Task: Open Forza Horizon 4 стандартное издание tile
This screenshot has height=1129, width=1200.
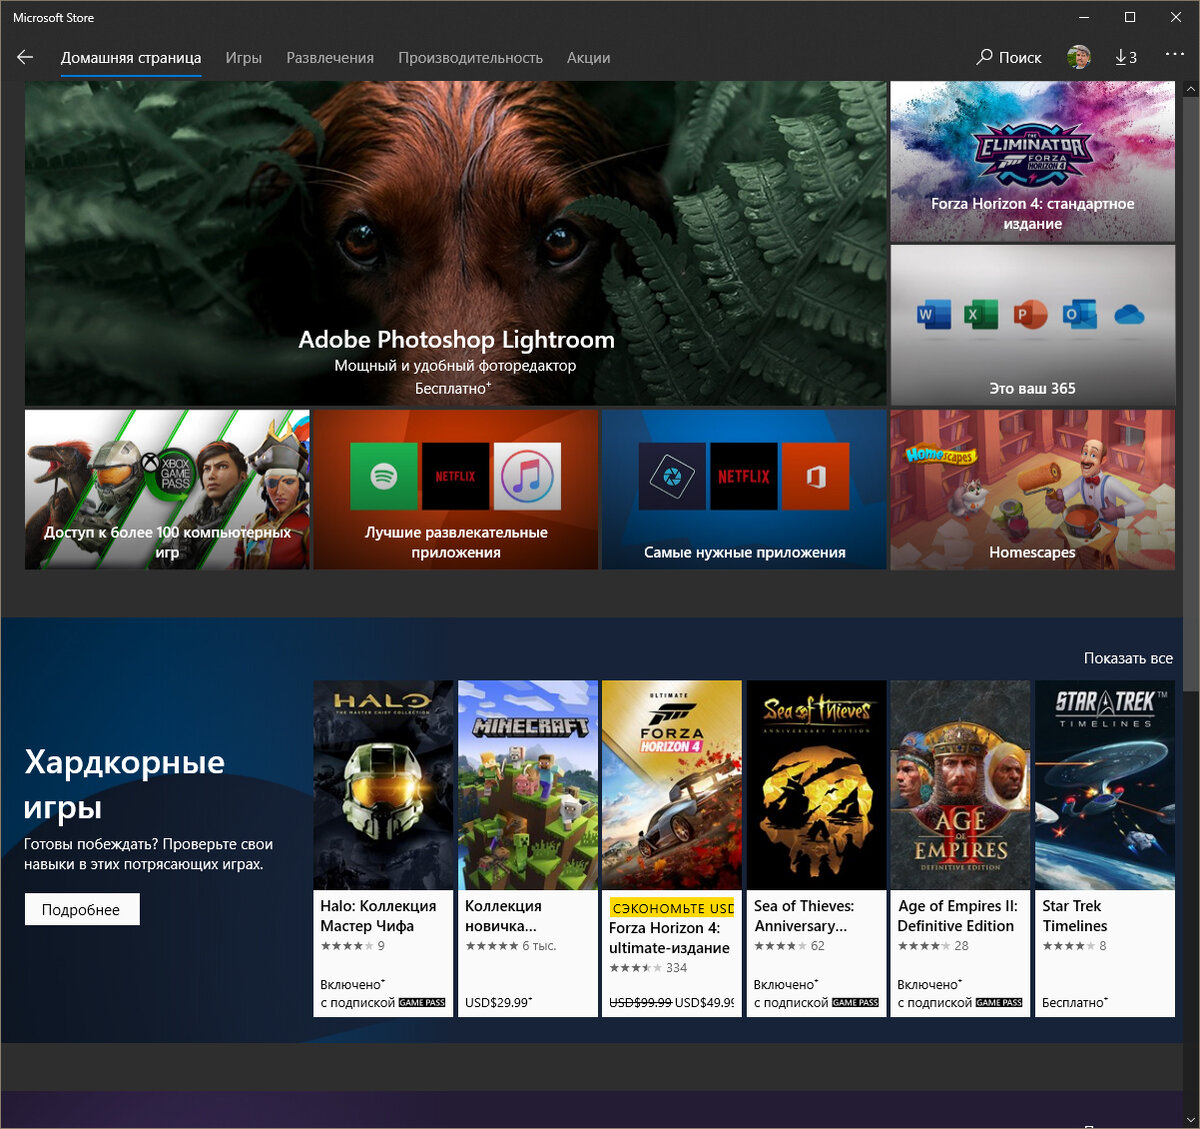Action: point(1033,161)
